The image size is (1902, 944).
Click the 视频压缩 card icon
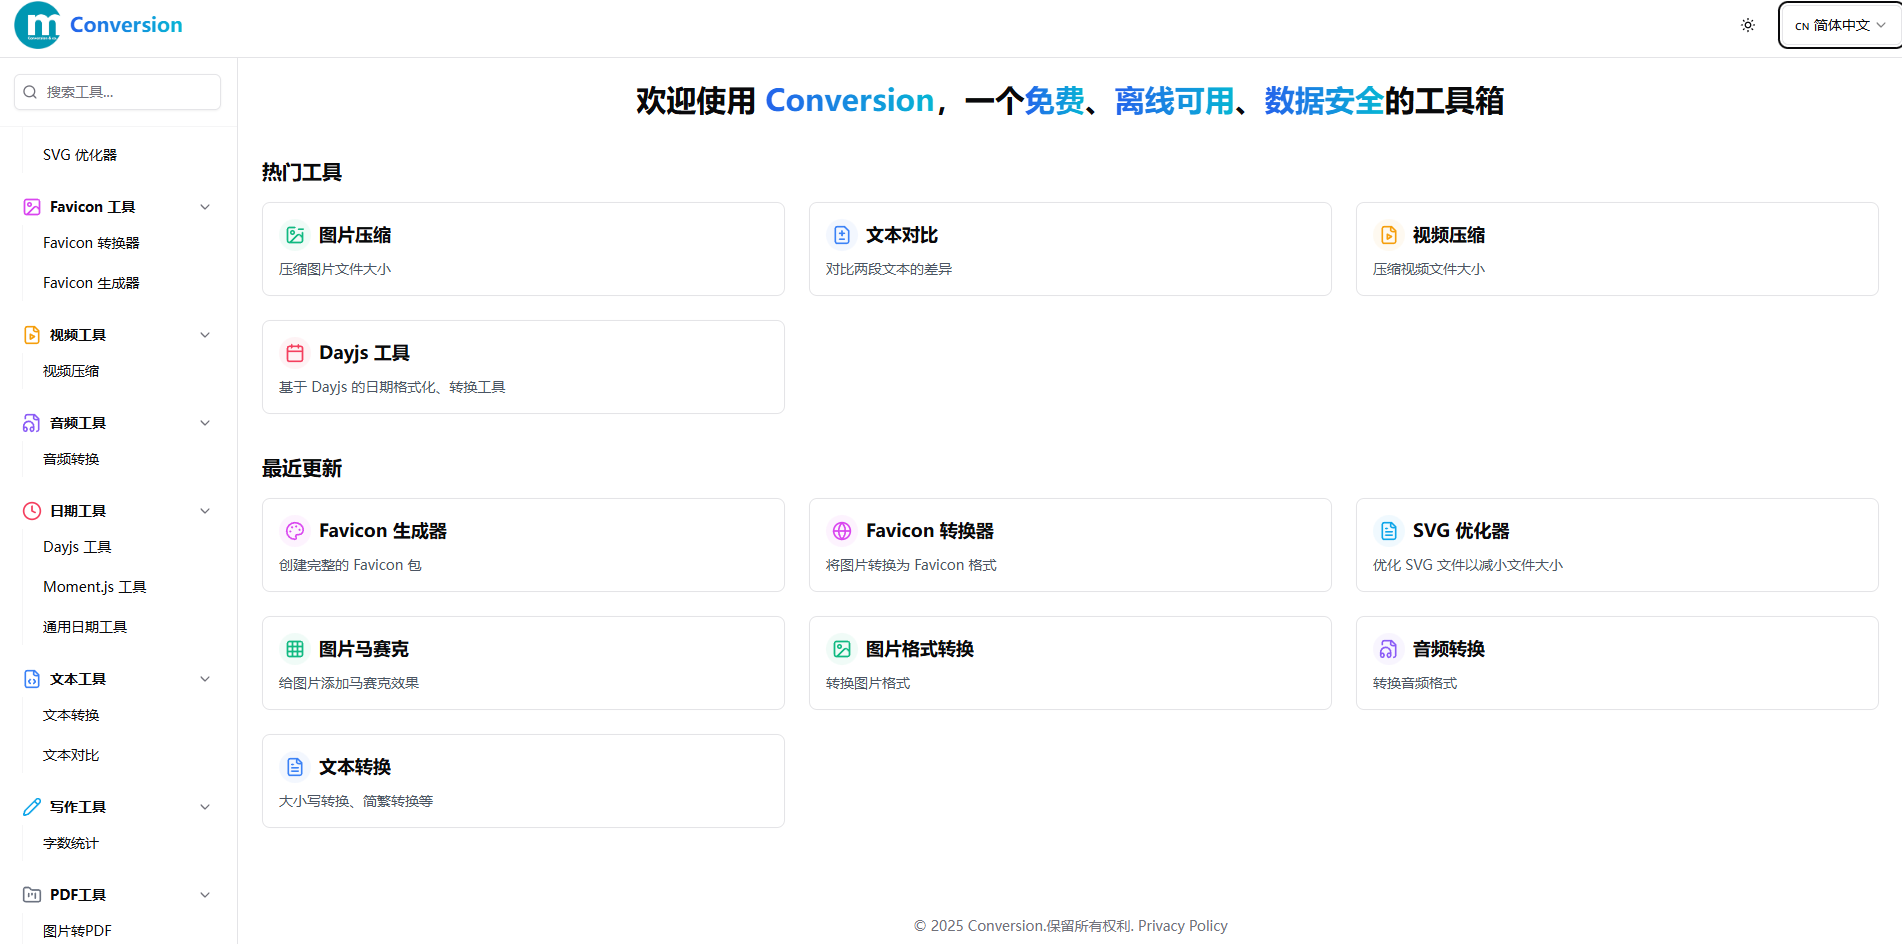(1389, 235)
